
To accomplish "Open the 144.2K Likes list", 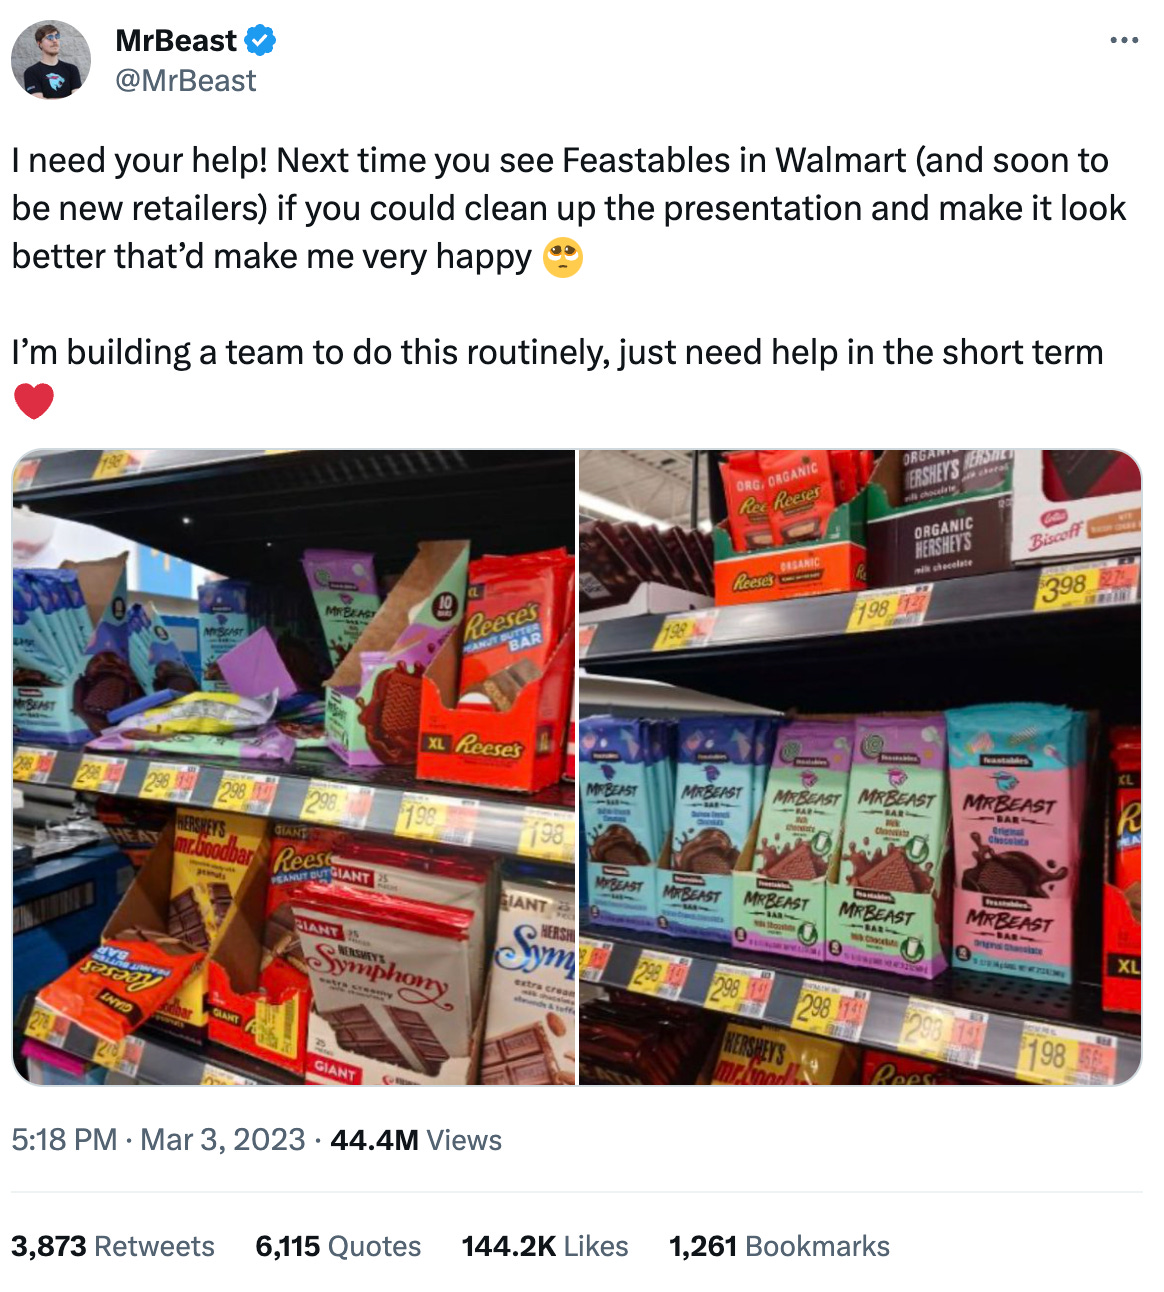I will click(x=545, y=1246).
